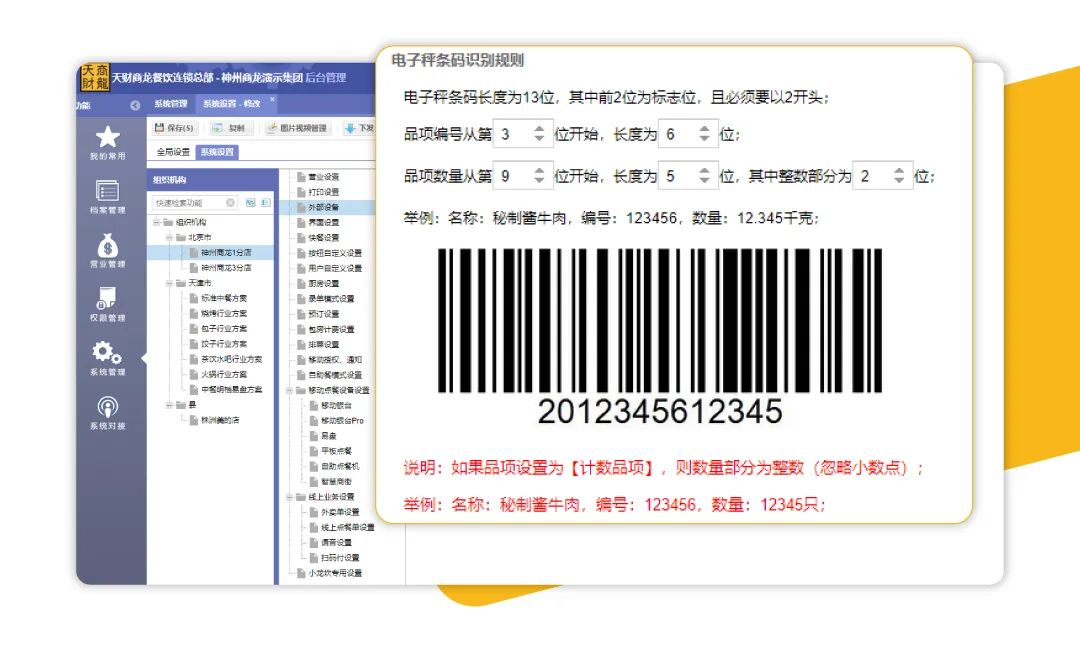Close the 系统设置 - 修改 tab
This screenshot has height=647, width=1080.
coord(272,99)
